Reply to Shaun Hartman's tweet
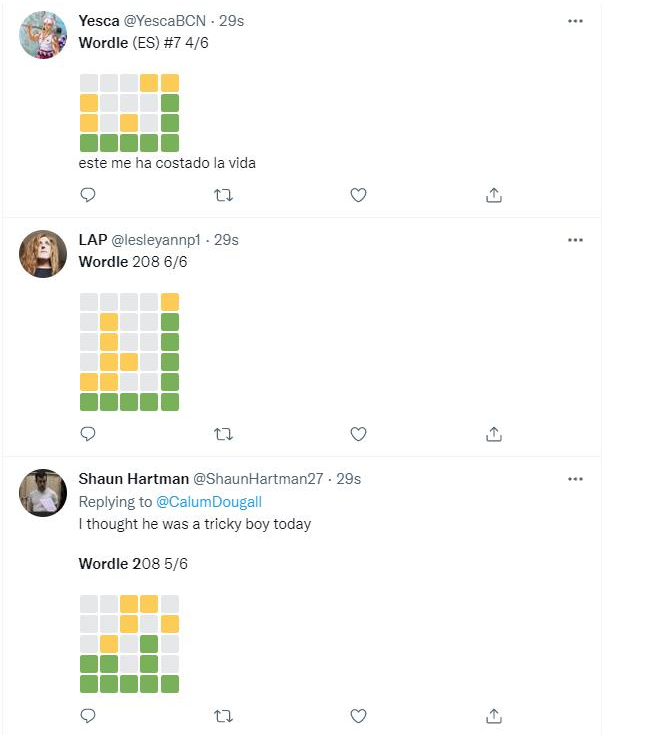The image size is (659, 744). pos(88,716)
